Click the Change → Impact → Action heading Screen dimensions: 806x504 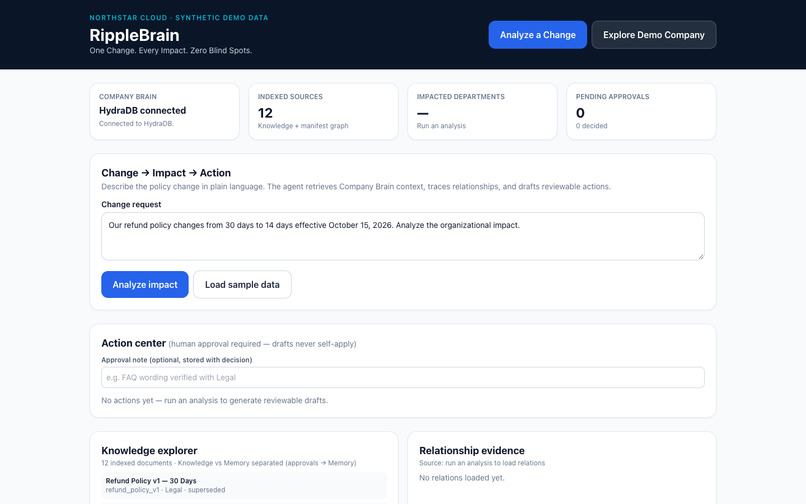[166, 173]
